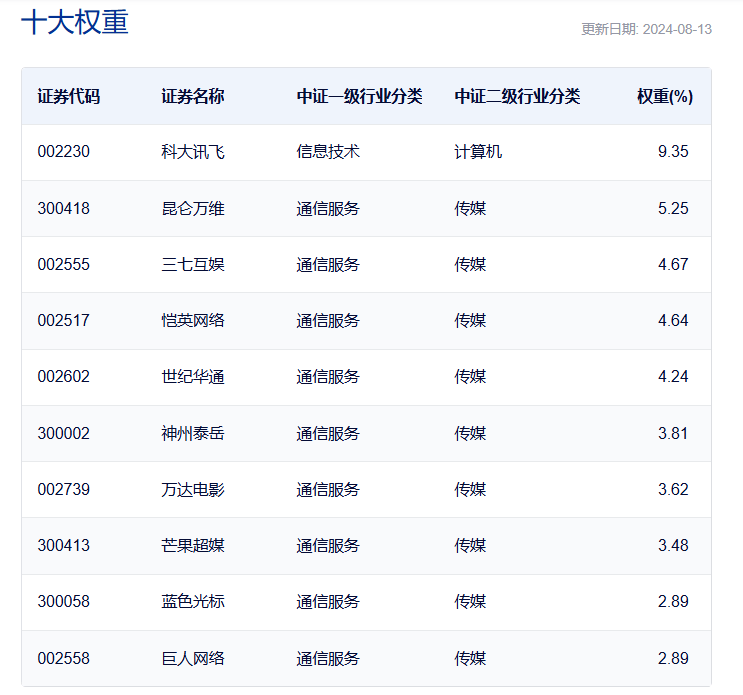
Task: Click weight value 4.64
Action: (673, 320)
